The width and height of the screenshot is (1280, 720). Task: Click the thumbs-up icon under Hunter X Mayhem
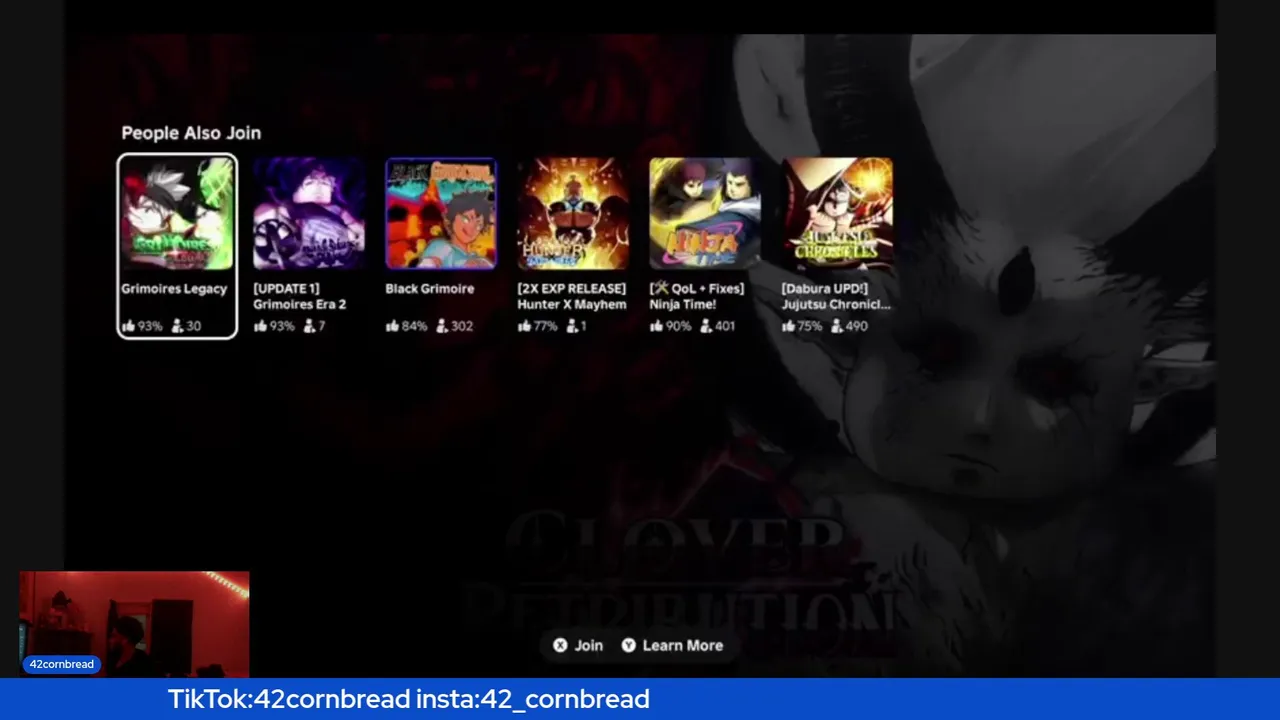pos(524,326)
